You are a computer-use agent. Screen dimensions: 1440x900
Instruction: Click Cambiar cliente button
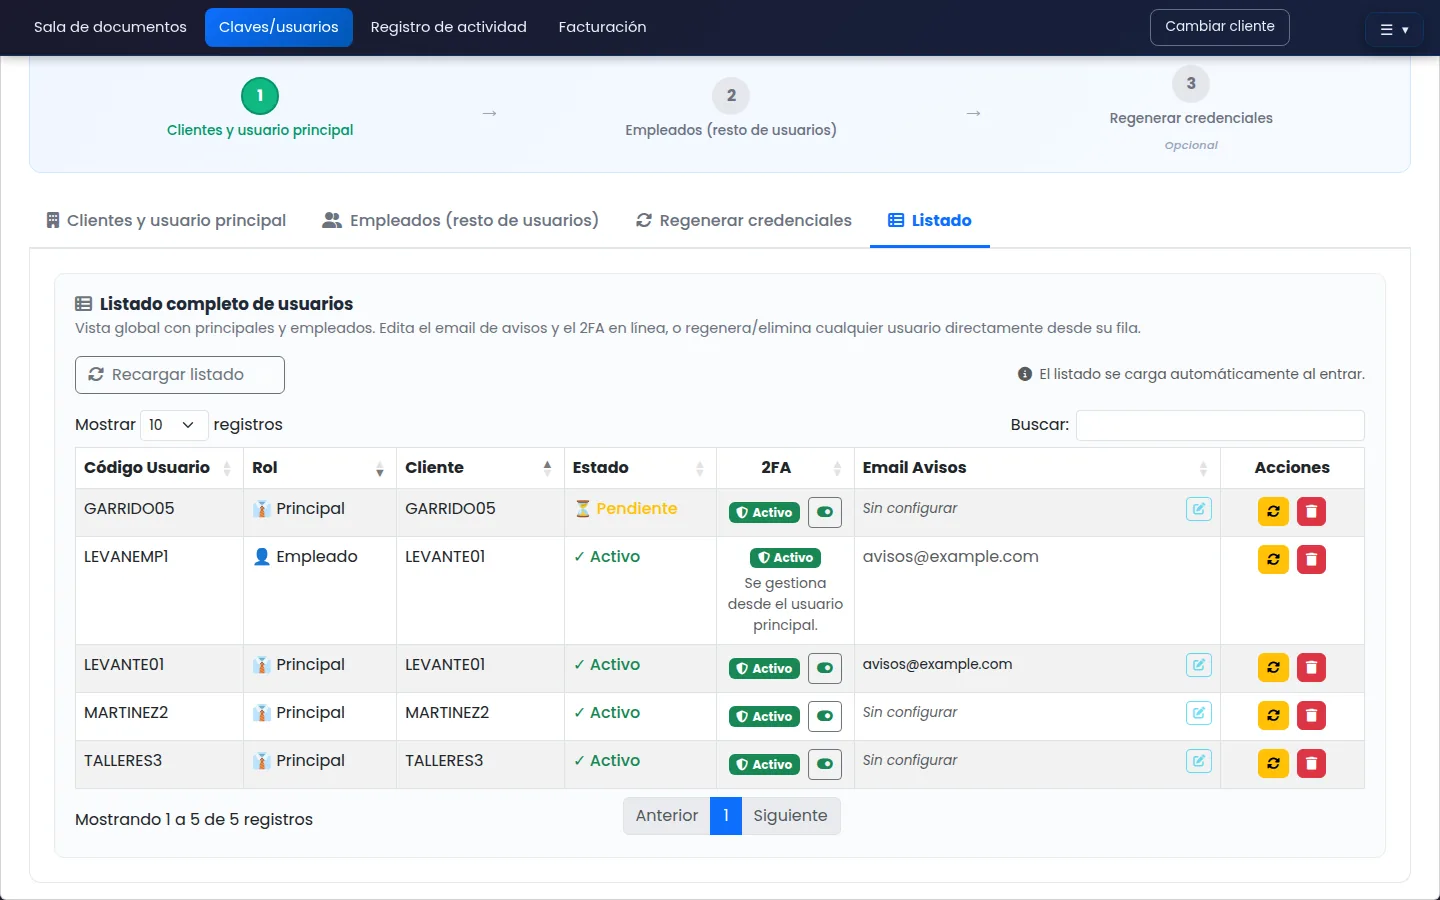pyautogui.click(x=1220, y=27)
